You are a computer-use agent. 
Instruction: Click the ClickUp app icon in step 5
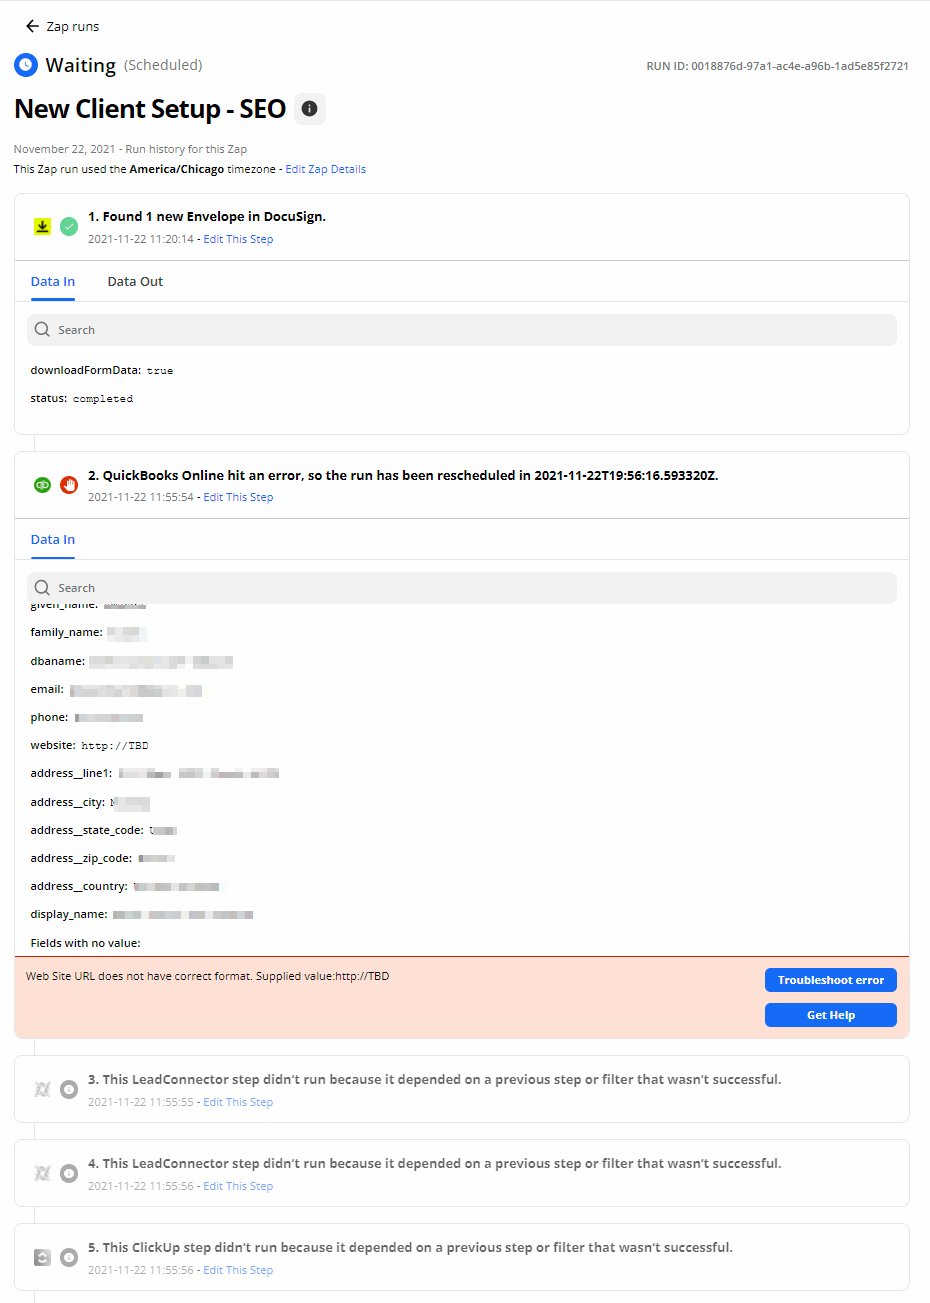pyautogui.click(x=42, y=1257)
